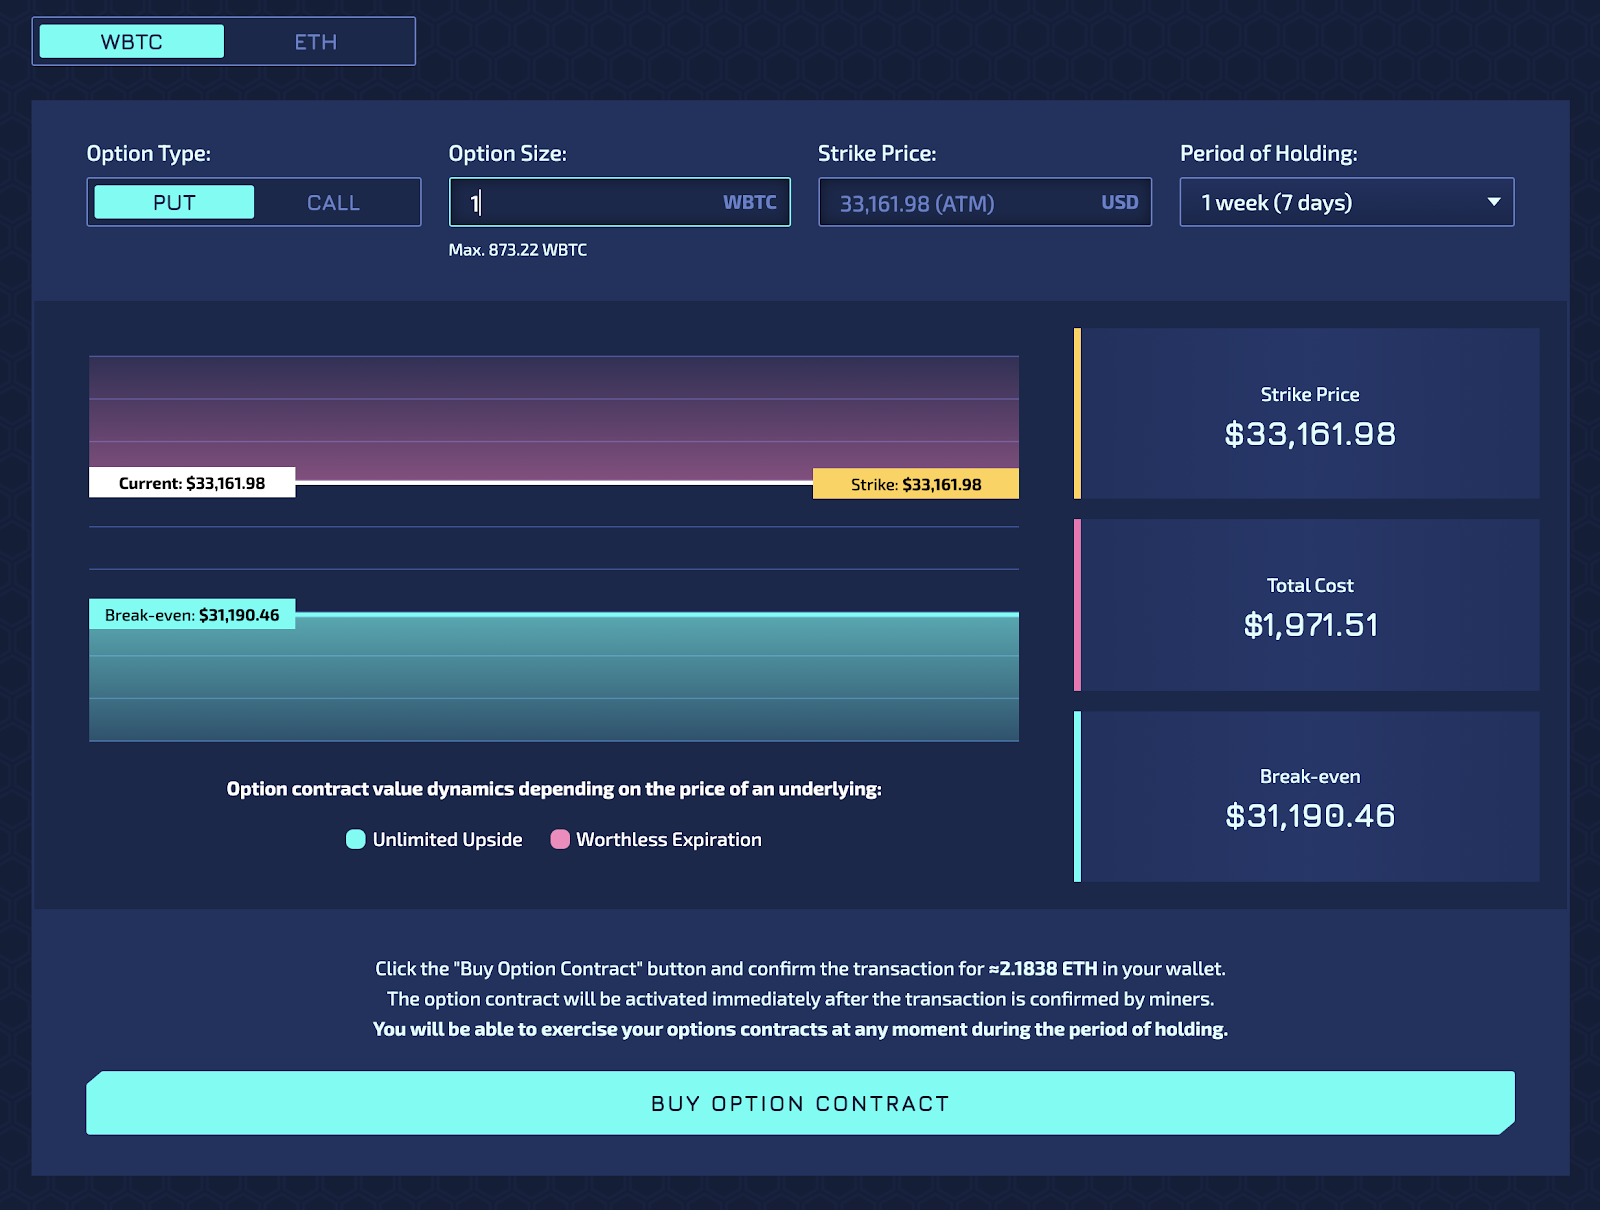The image size is (1600, 1210).
Task: Click the Unlimited Upside legend dot
Action: pos(355,839)
